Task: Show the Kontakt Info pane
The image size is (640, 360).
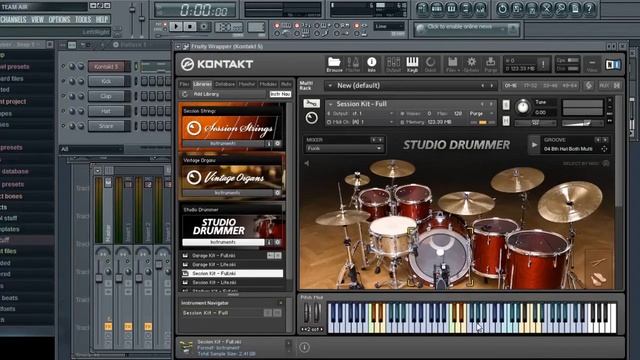Action: 371,64
